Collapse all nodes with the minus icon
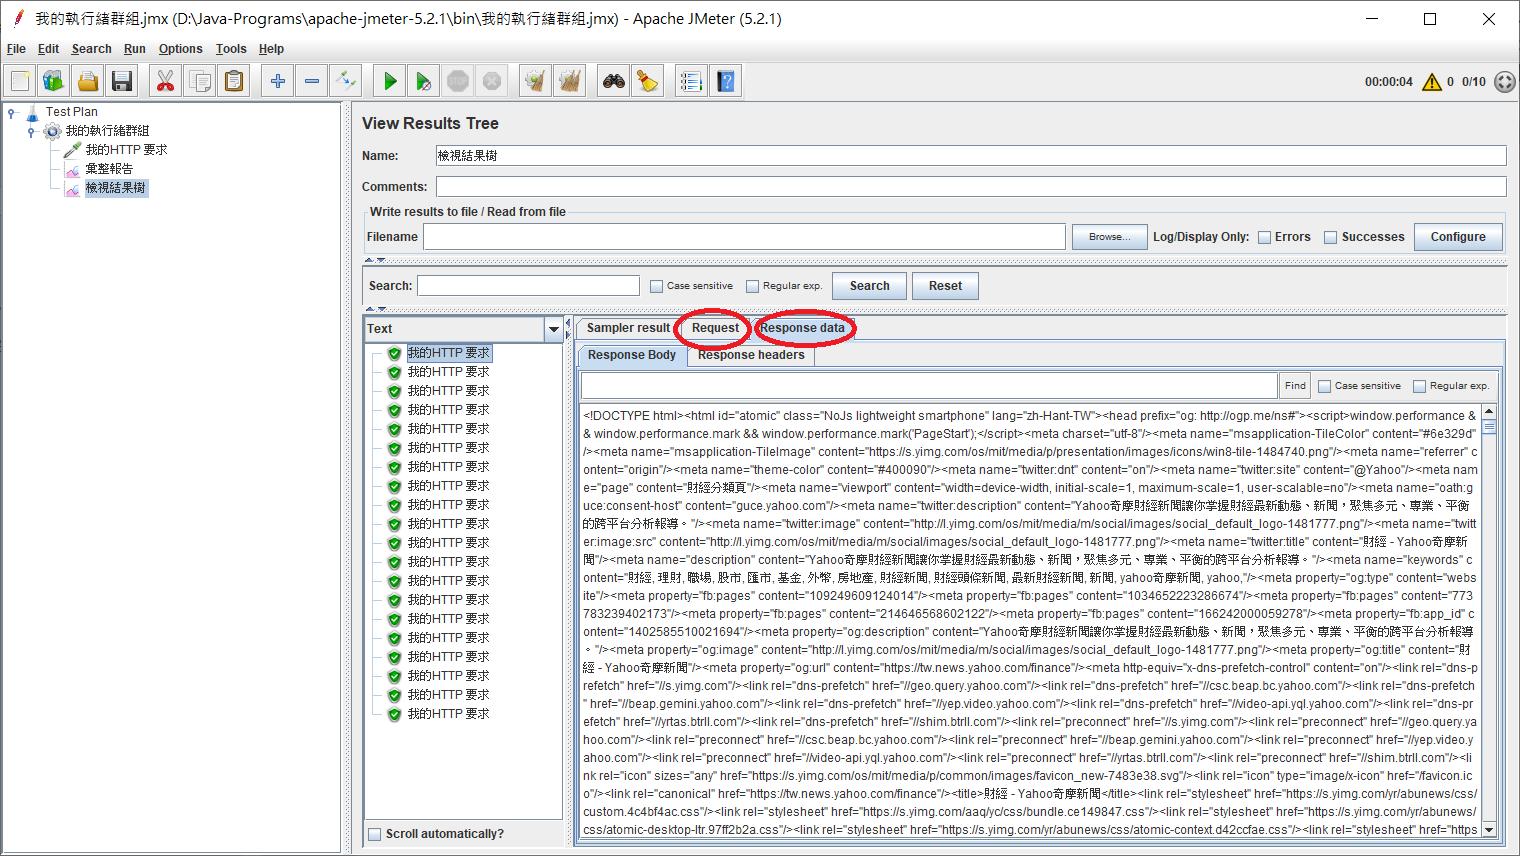Image resolution: width=1520 pixels, height=856 pixels. coord(312,81)
